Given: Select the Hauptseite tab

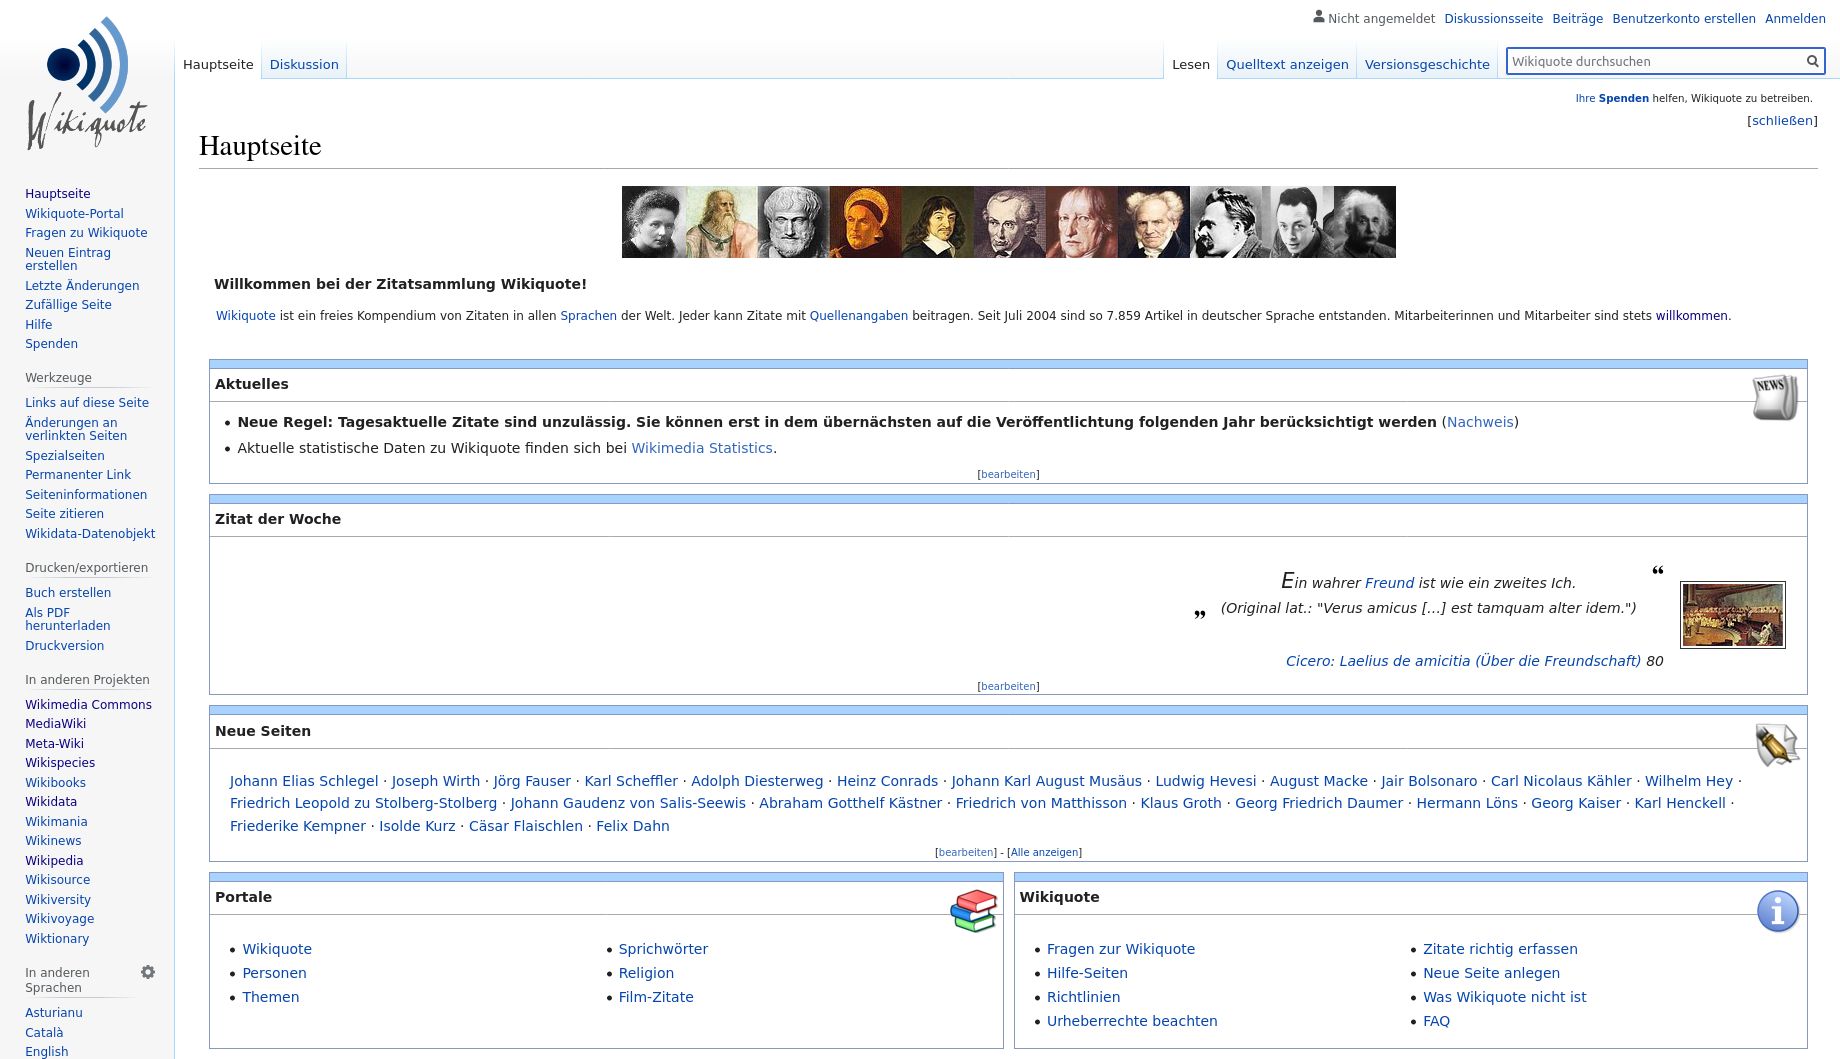Looking at the screenshot, I should (x=218, y=64).
